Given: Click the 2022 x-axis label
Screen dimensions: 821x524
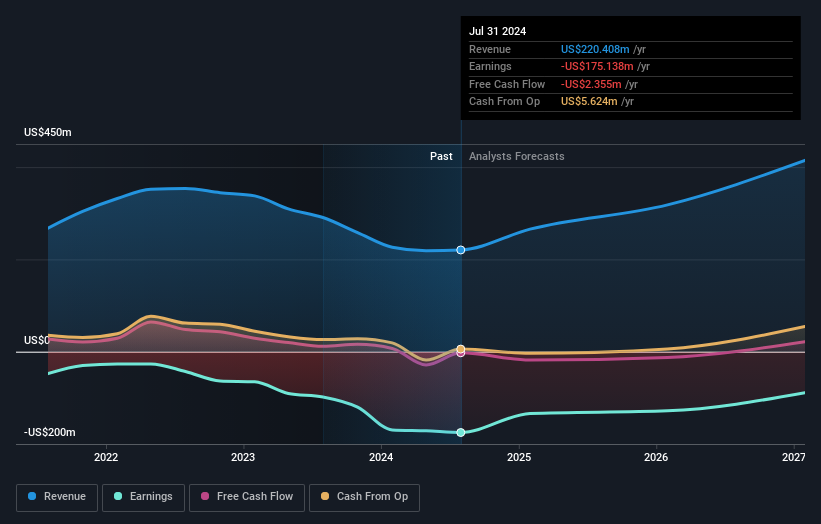Looking at the screenshot, I should point(106,457).
